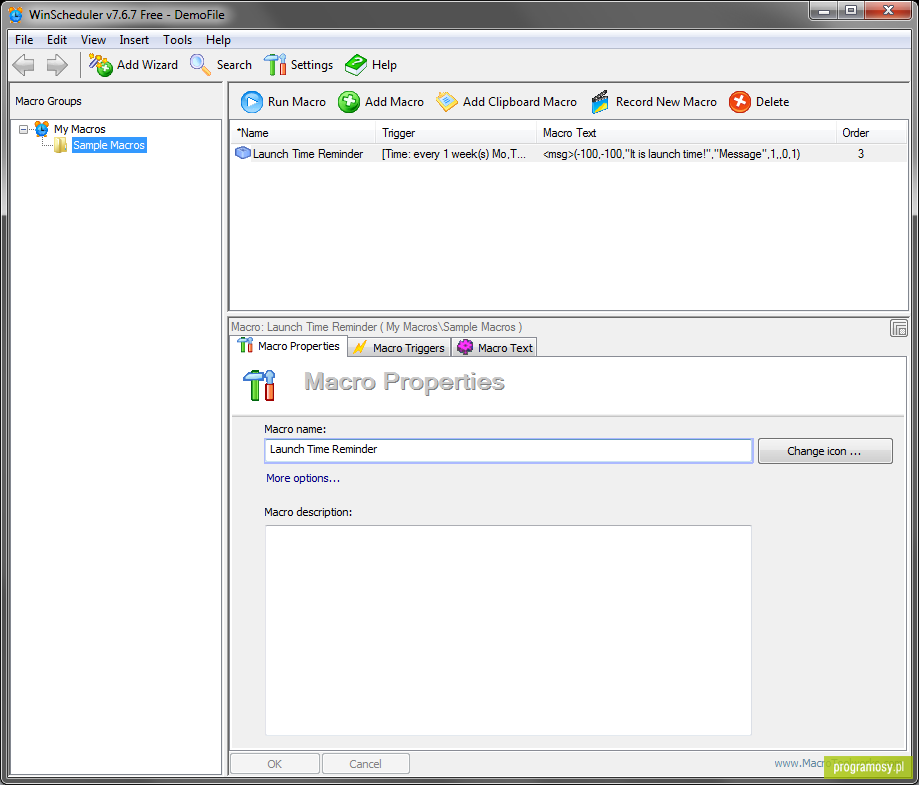Switch to the Macro Properties tab

tap(290, 346)
